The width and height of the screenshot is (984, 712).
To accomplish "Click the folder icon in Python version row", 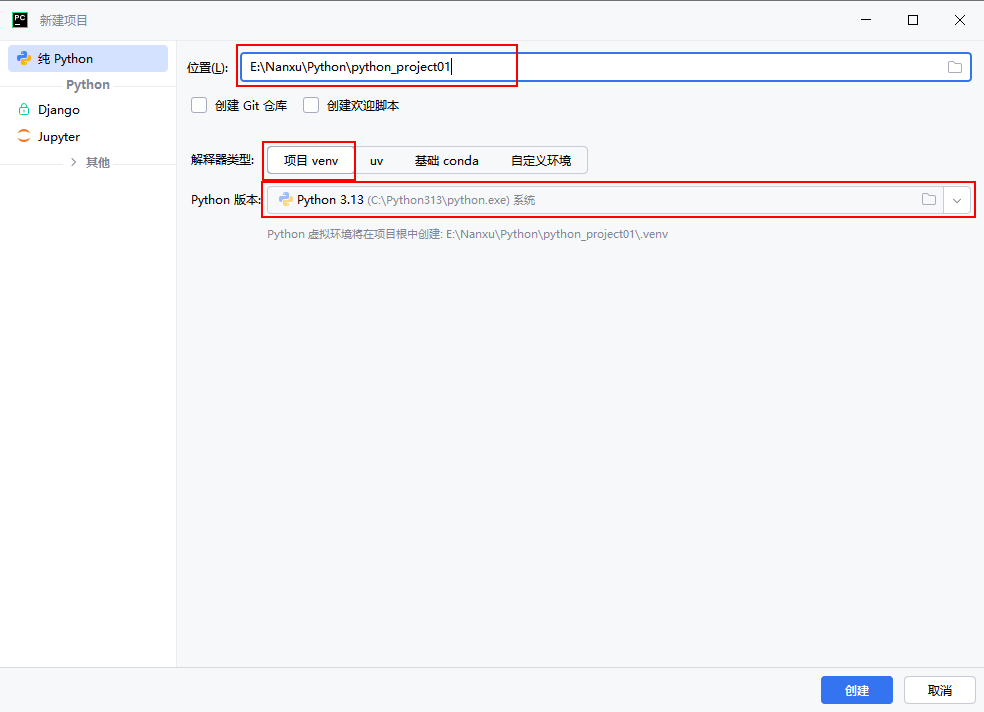I will coord(928,200).
